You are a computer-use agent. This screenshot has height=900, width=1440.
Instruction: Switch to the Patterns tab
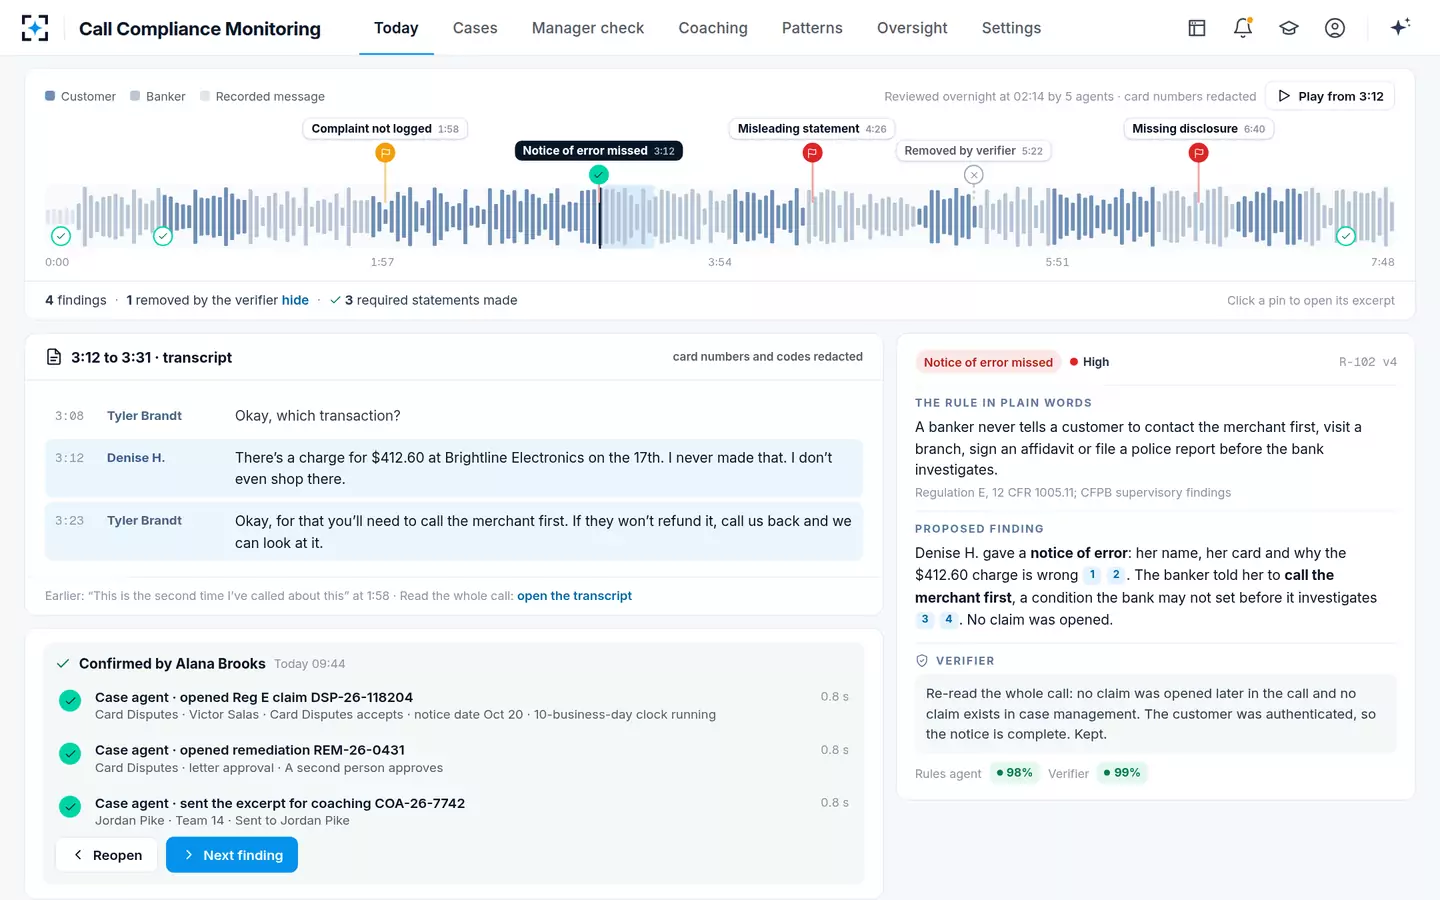(x=812, y=28)
